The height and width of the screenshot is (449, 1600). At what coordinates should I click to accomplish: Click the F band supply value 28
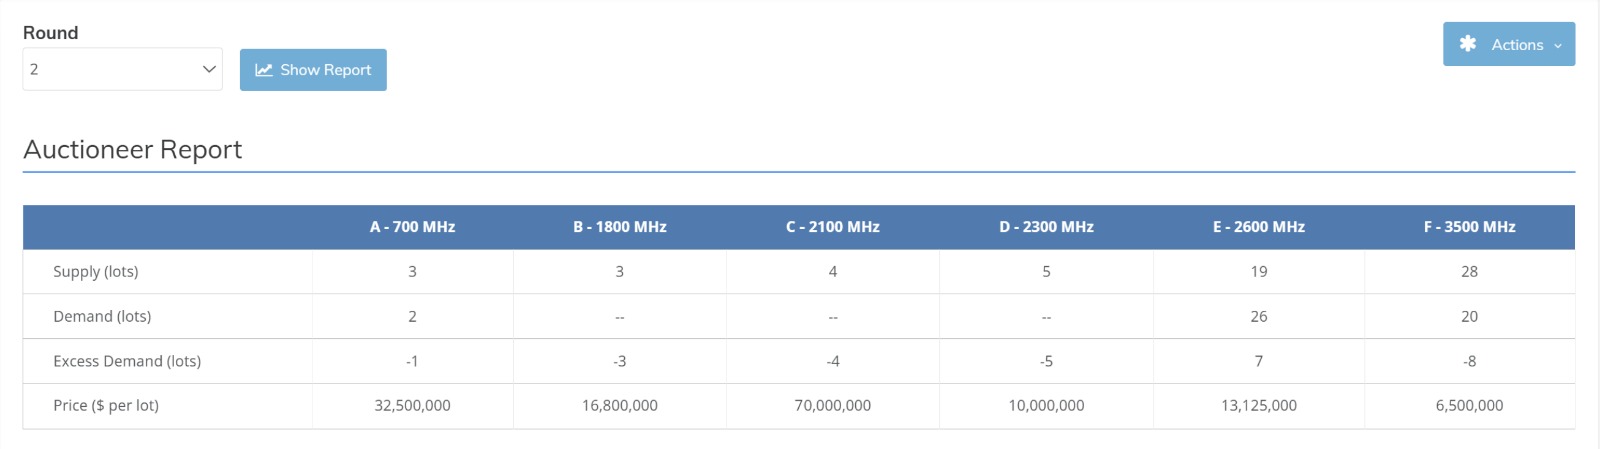point(1469,271)
